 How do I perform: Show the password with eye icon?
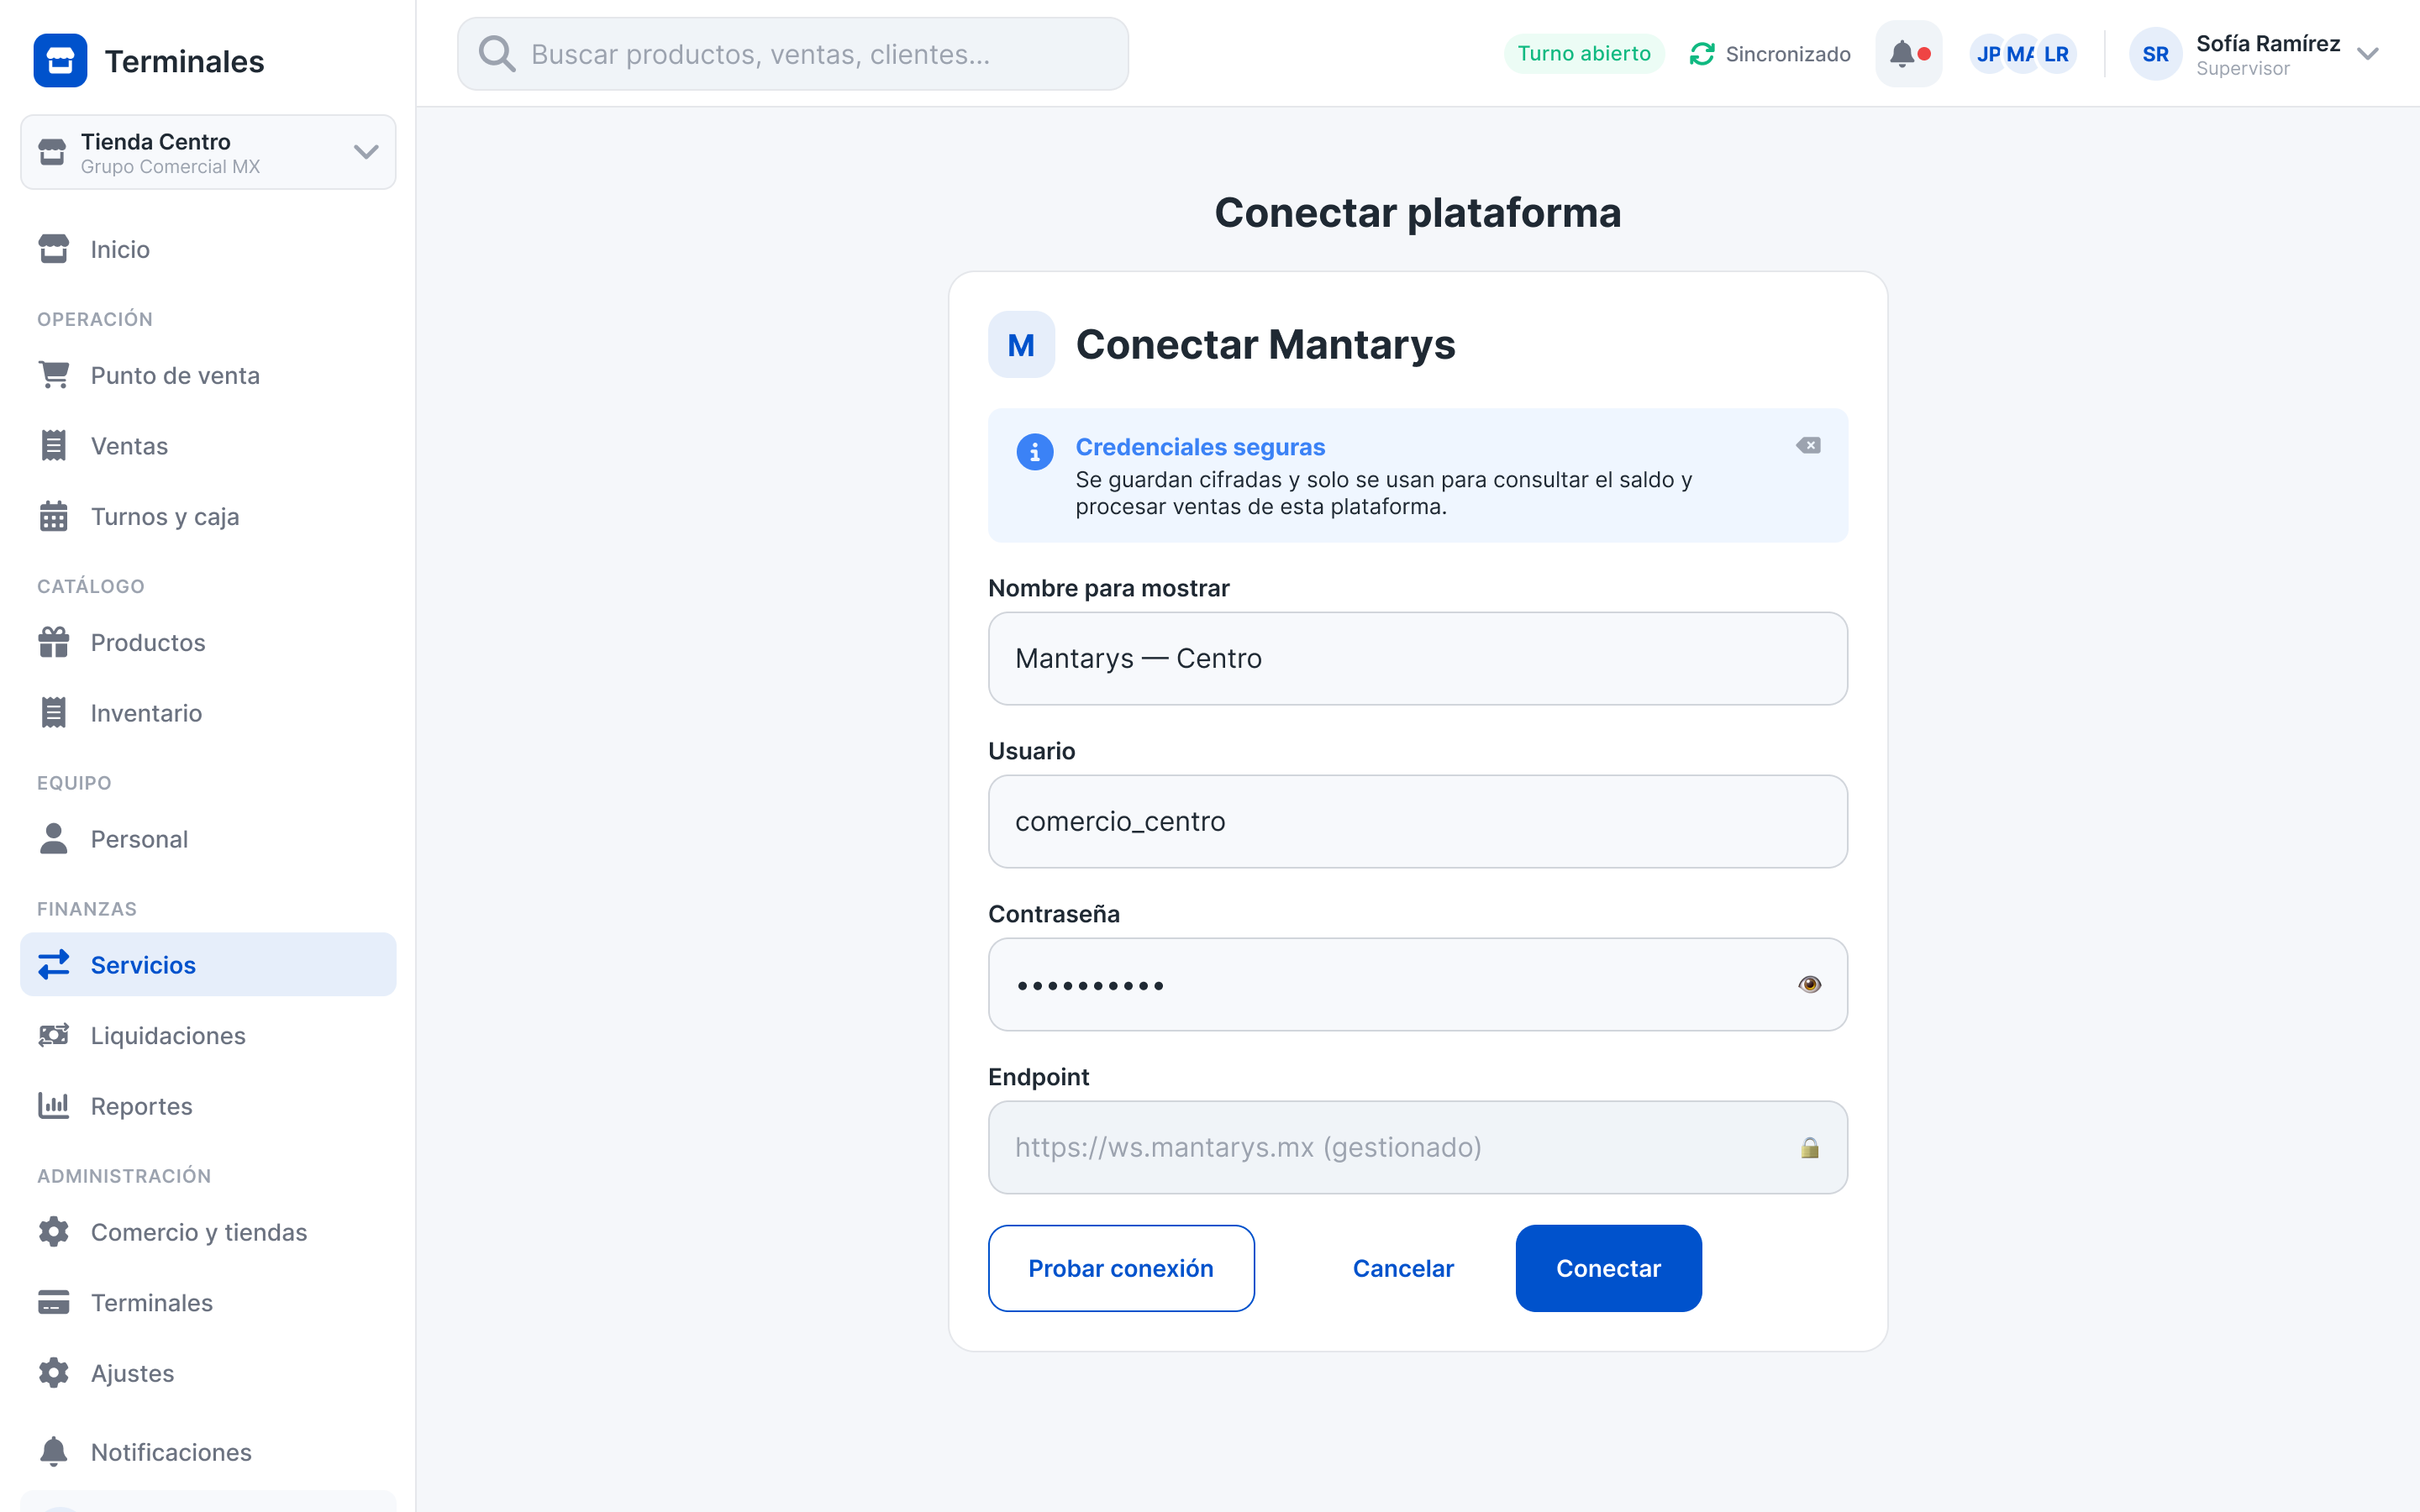[x=1810, y=984]
